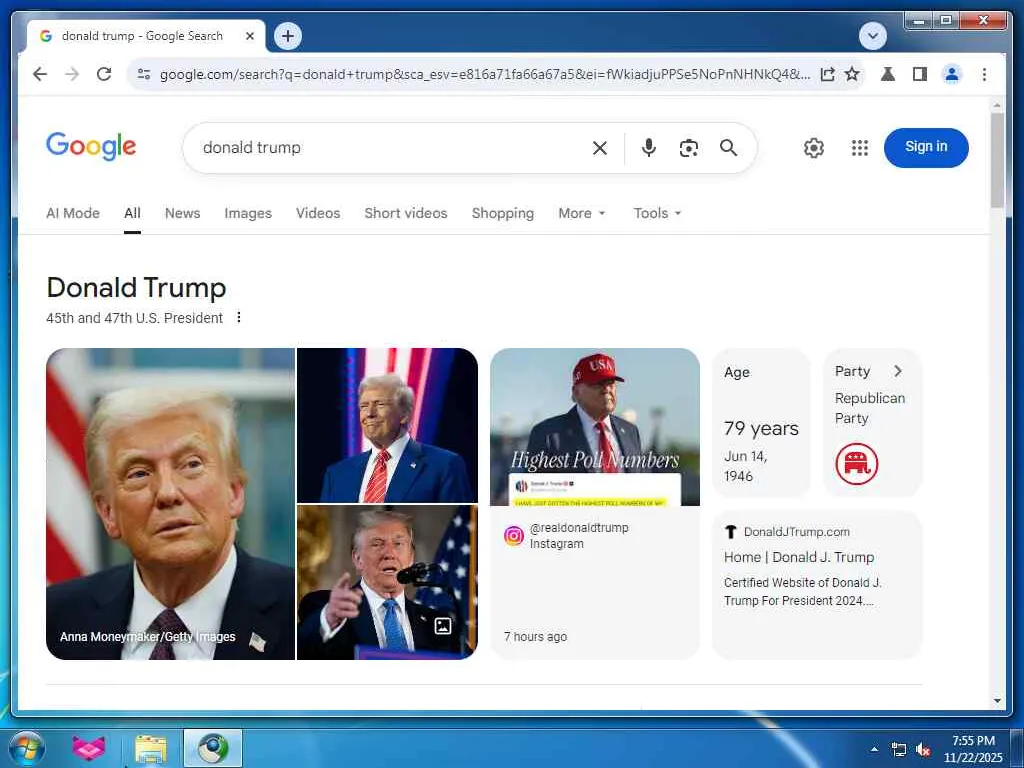Search by voice using the microphone
The height and width of the screenshot is (768, 1024).
(648, 148)
